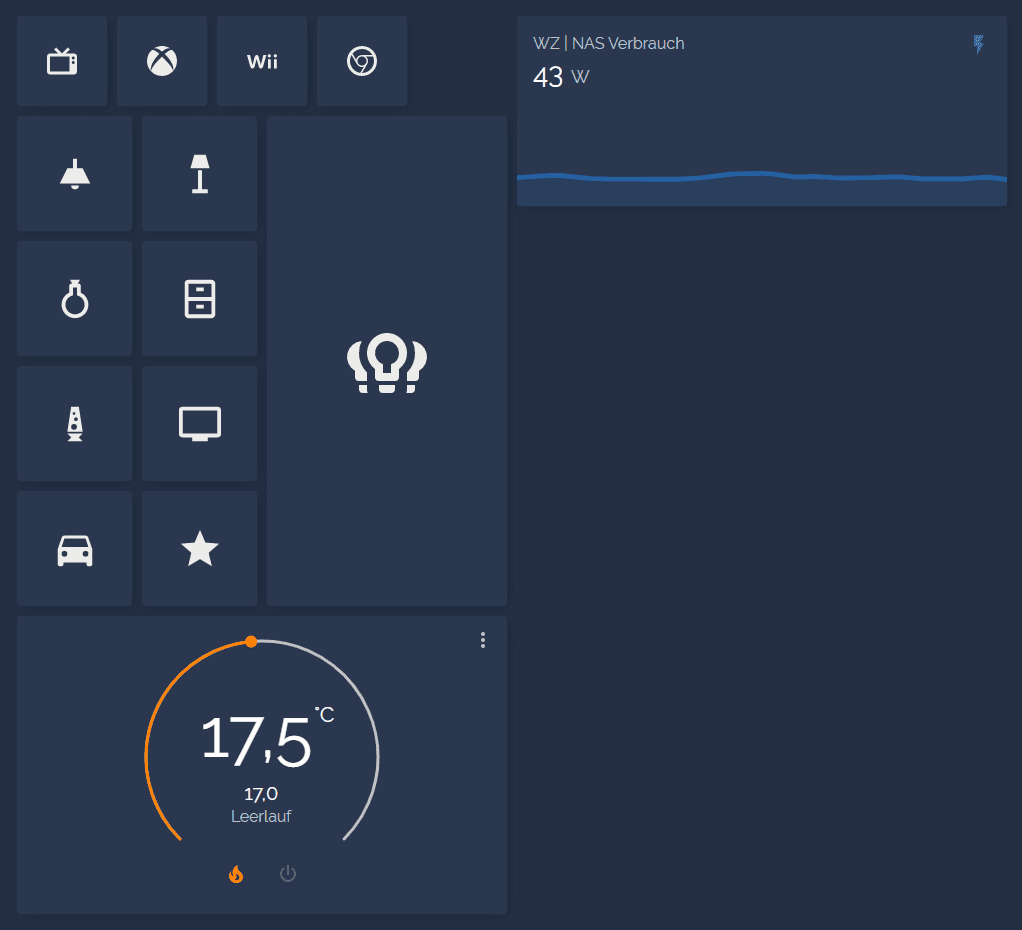Image resolution: width=1022 pixels, height=930 pixels.
Task: Click the NAS consumption history graph
Action: pos(762,189)
